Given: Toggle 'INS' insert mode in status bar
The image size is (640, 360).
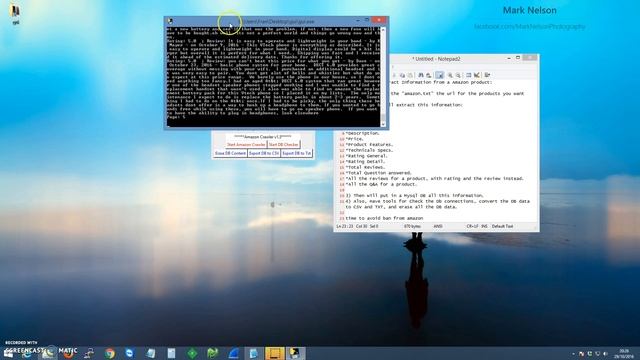Looking at the screenshot, I should coord(484,226).
